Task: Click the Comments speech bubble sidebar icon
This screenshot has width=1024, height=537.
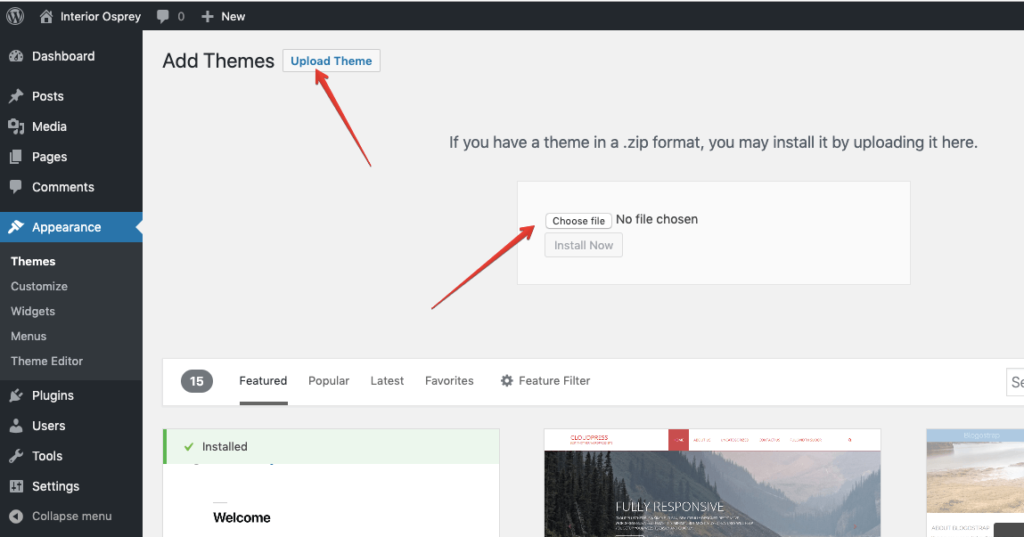Action: [16, 187]
